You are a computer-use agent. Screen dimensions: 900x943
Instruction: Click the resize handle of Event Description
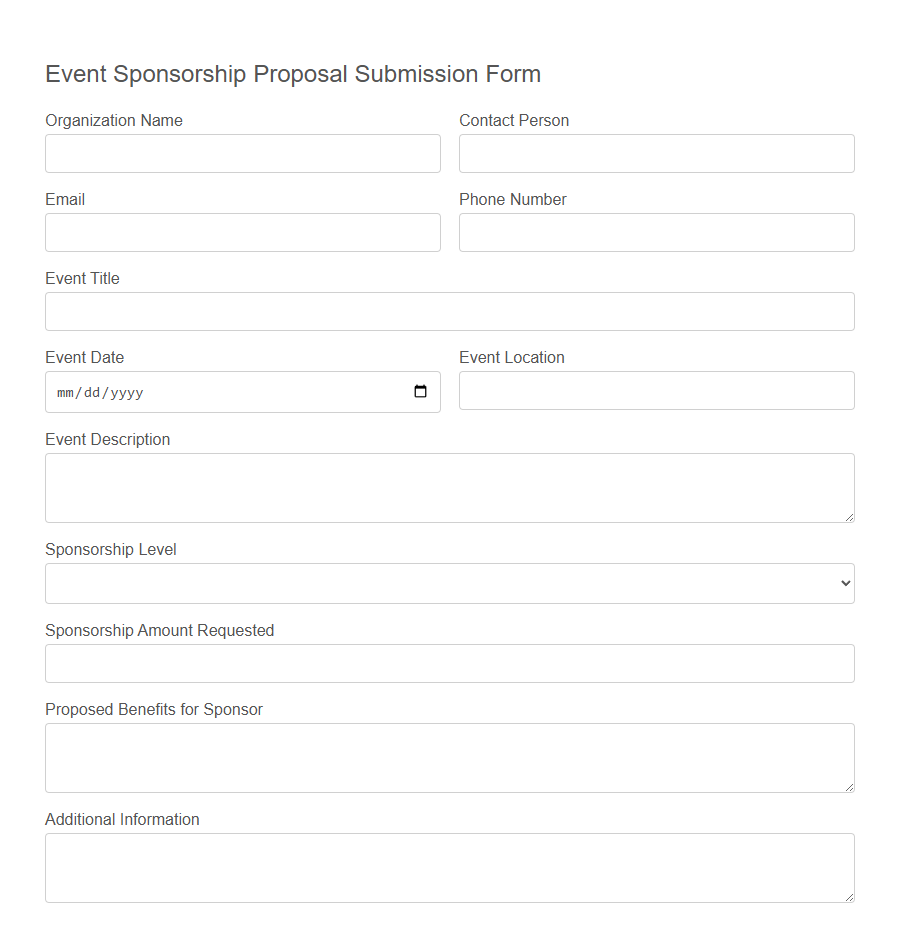(851, 518)
